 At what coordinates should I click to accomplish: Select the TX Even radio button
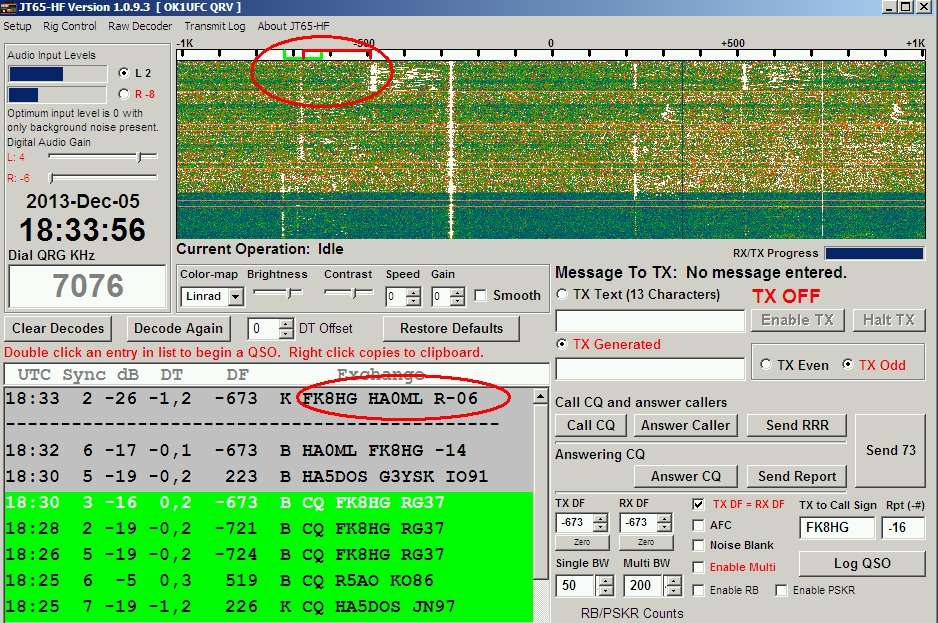(767, 365)
